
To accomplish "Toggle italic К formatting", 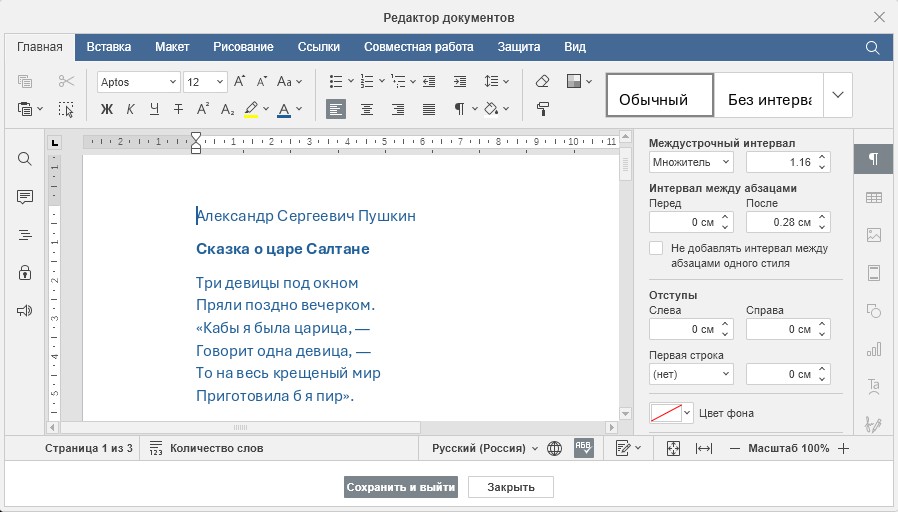I will click(131, 109).
